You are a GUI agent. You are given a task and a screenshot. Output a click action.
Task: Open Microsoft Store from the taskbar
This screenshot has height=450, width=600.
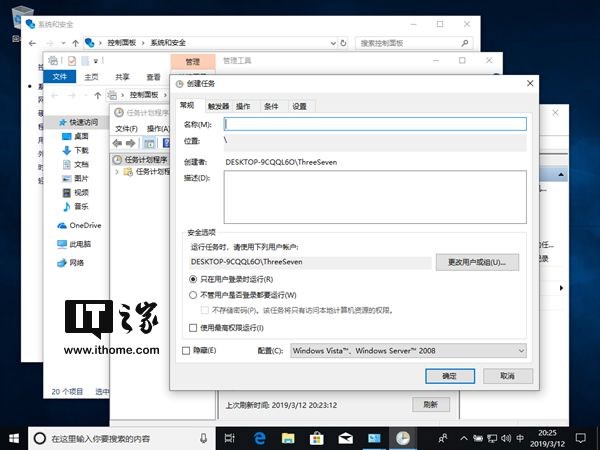(316, 438)
